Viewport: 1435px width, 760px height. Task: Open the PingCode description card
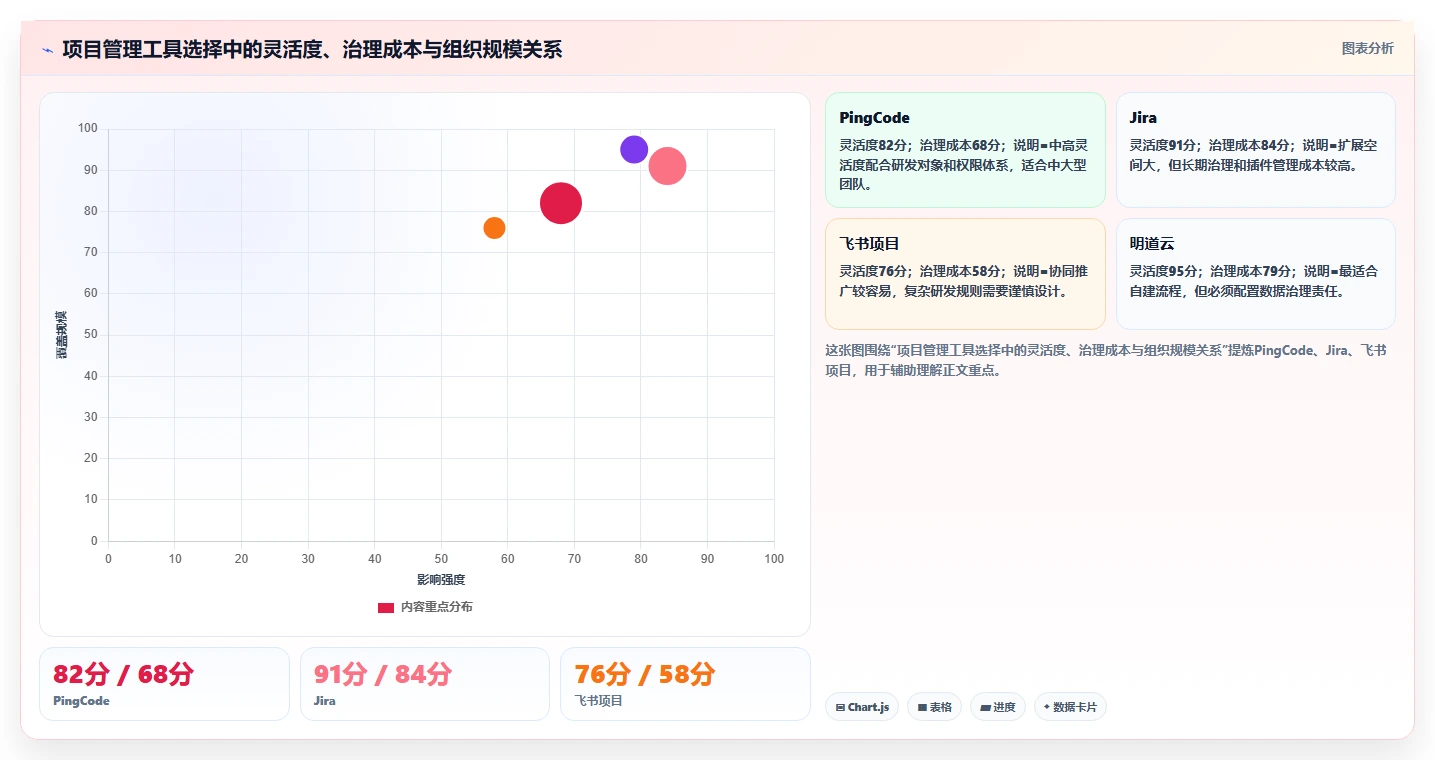(965, 150)
